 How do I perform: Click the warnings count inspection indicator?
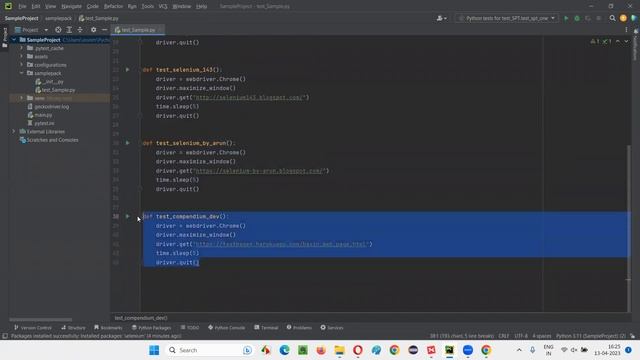[595, 42]
